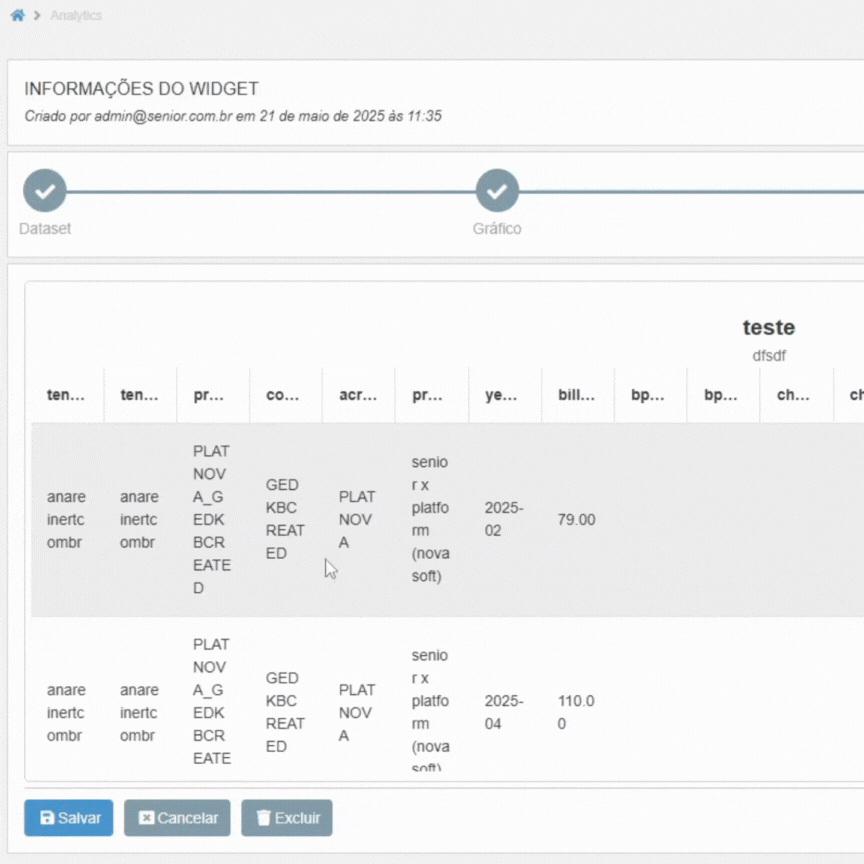Click the 'dfsdf' subtitle

769,356
